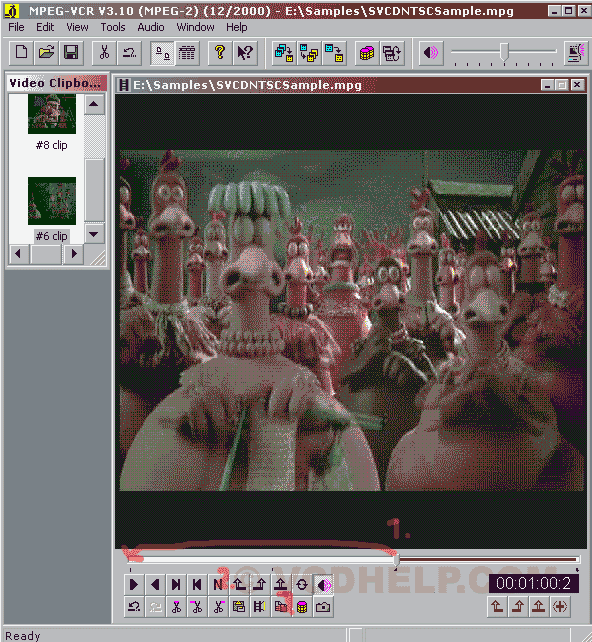
Task: Open the Audio menu
Action: coord(151,27)
